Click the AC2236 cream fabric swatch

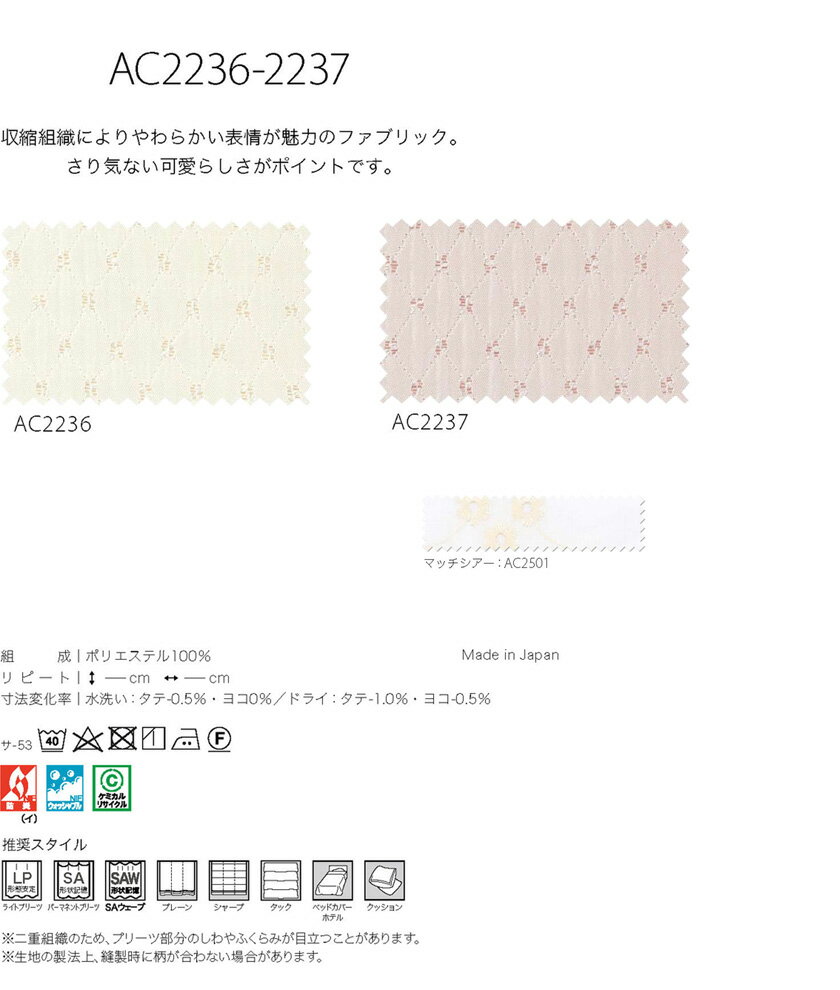[x=156, y=313]
